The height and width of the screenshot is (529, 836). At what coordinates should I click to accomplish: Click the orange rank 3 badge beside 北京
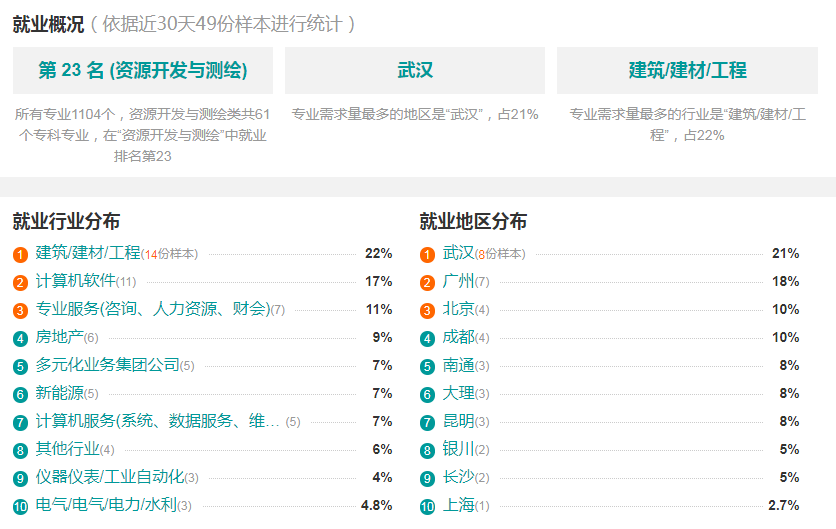(427, 310)
